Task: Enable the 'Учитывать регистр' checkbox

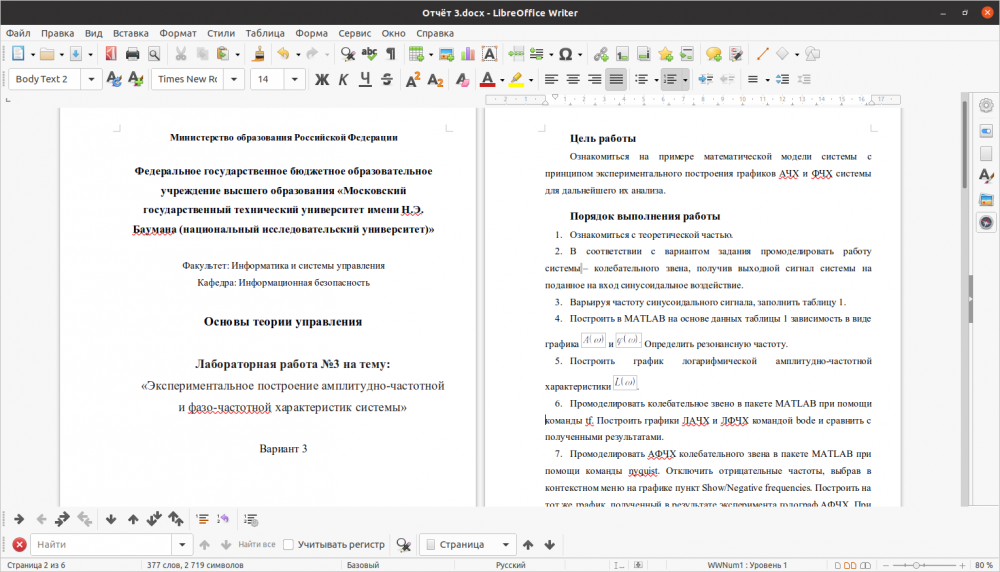Action: pos(289,545)
